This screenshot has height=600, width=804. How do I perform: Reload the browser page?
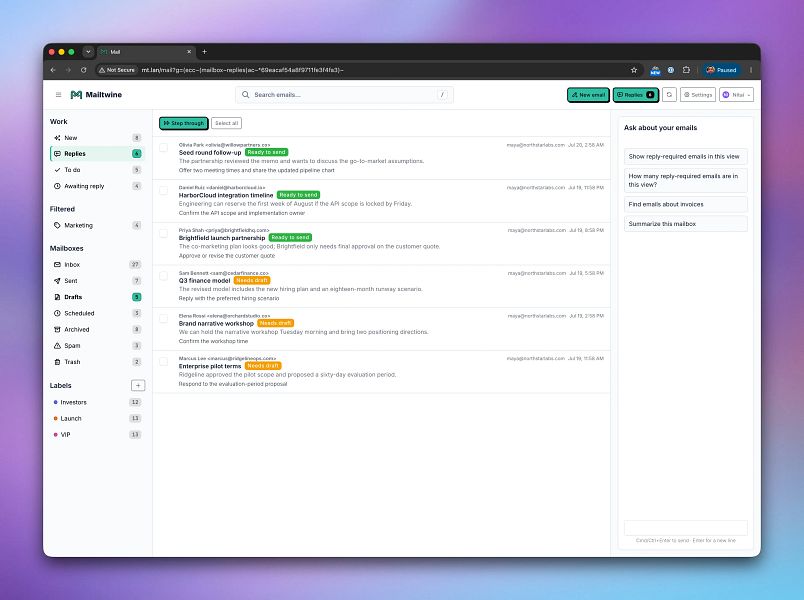coord(84,70)
